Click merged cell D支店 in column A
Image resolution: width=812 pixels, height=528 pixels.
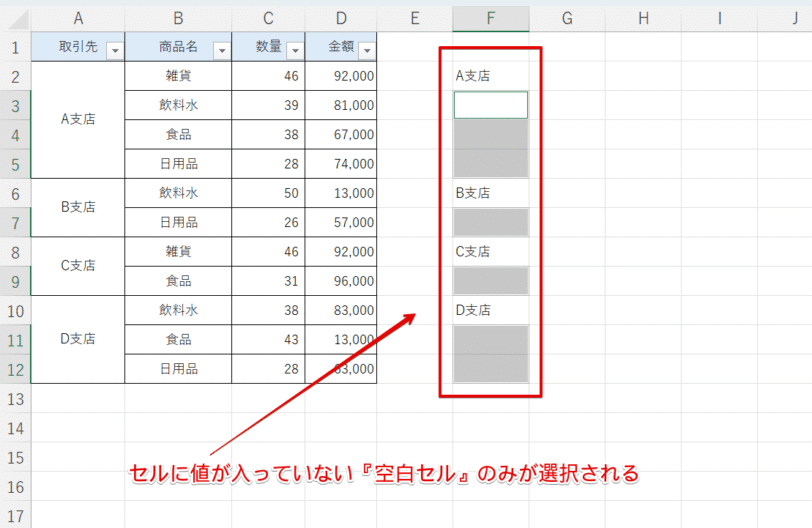tap(78, 340)
